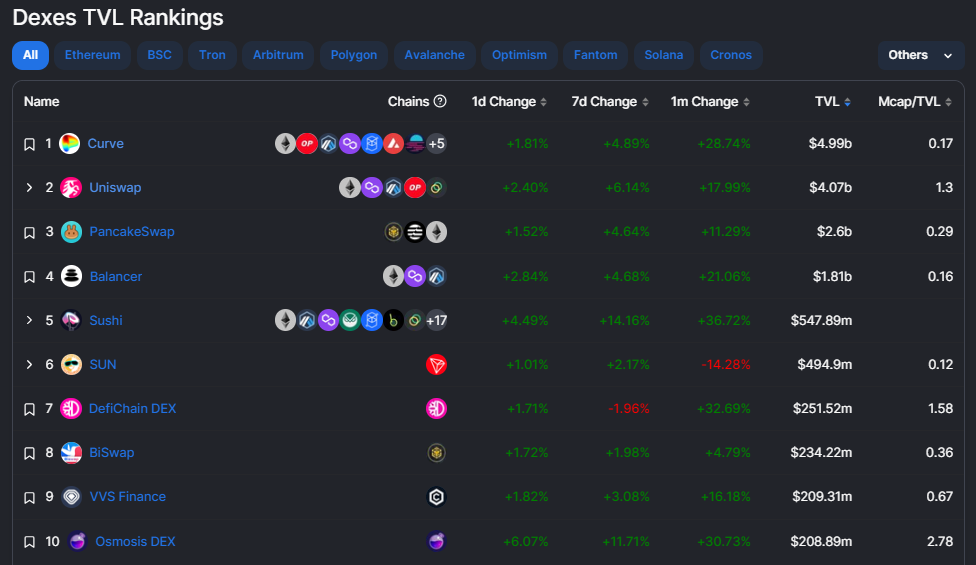Viewport: 976px width, 565px height.
Task: Filter by Avalanche chain
Action: tap(434, 55)
